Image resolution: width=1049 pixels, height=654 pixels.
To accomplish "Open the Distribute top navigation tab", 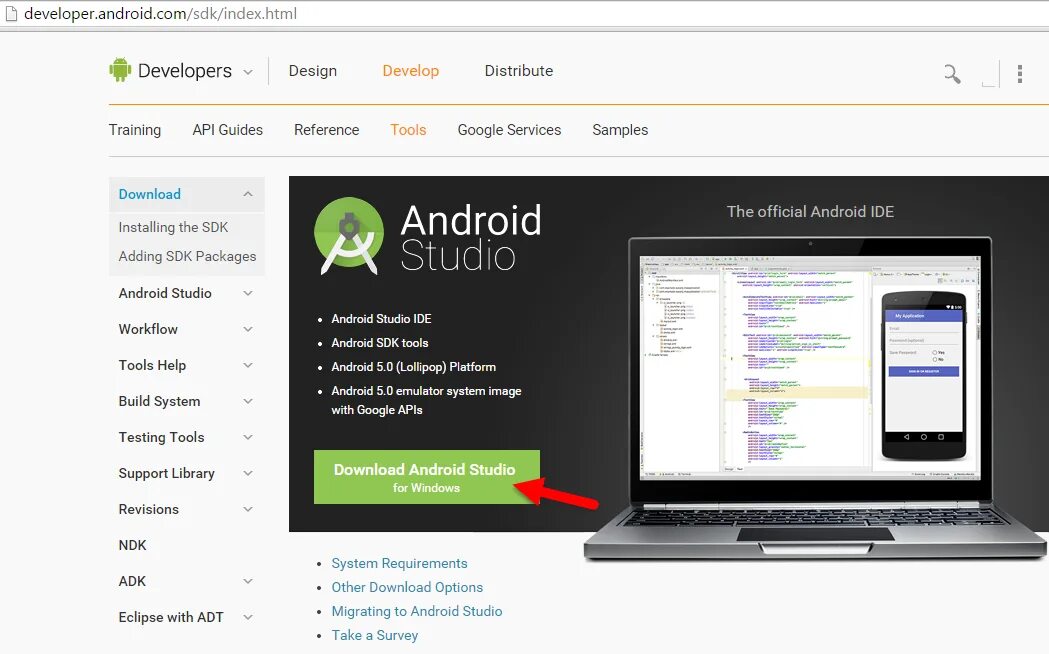I will click(518, 71).
